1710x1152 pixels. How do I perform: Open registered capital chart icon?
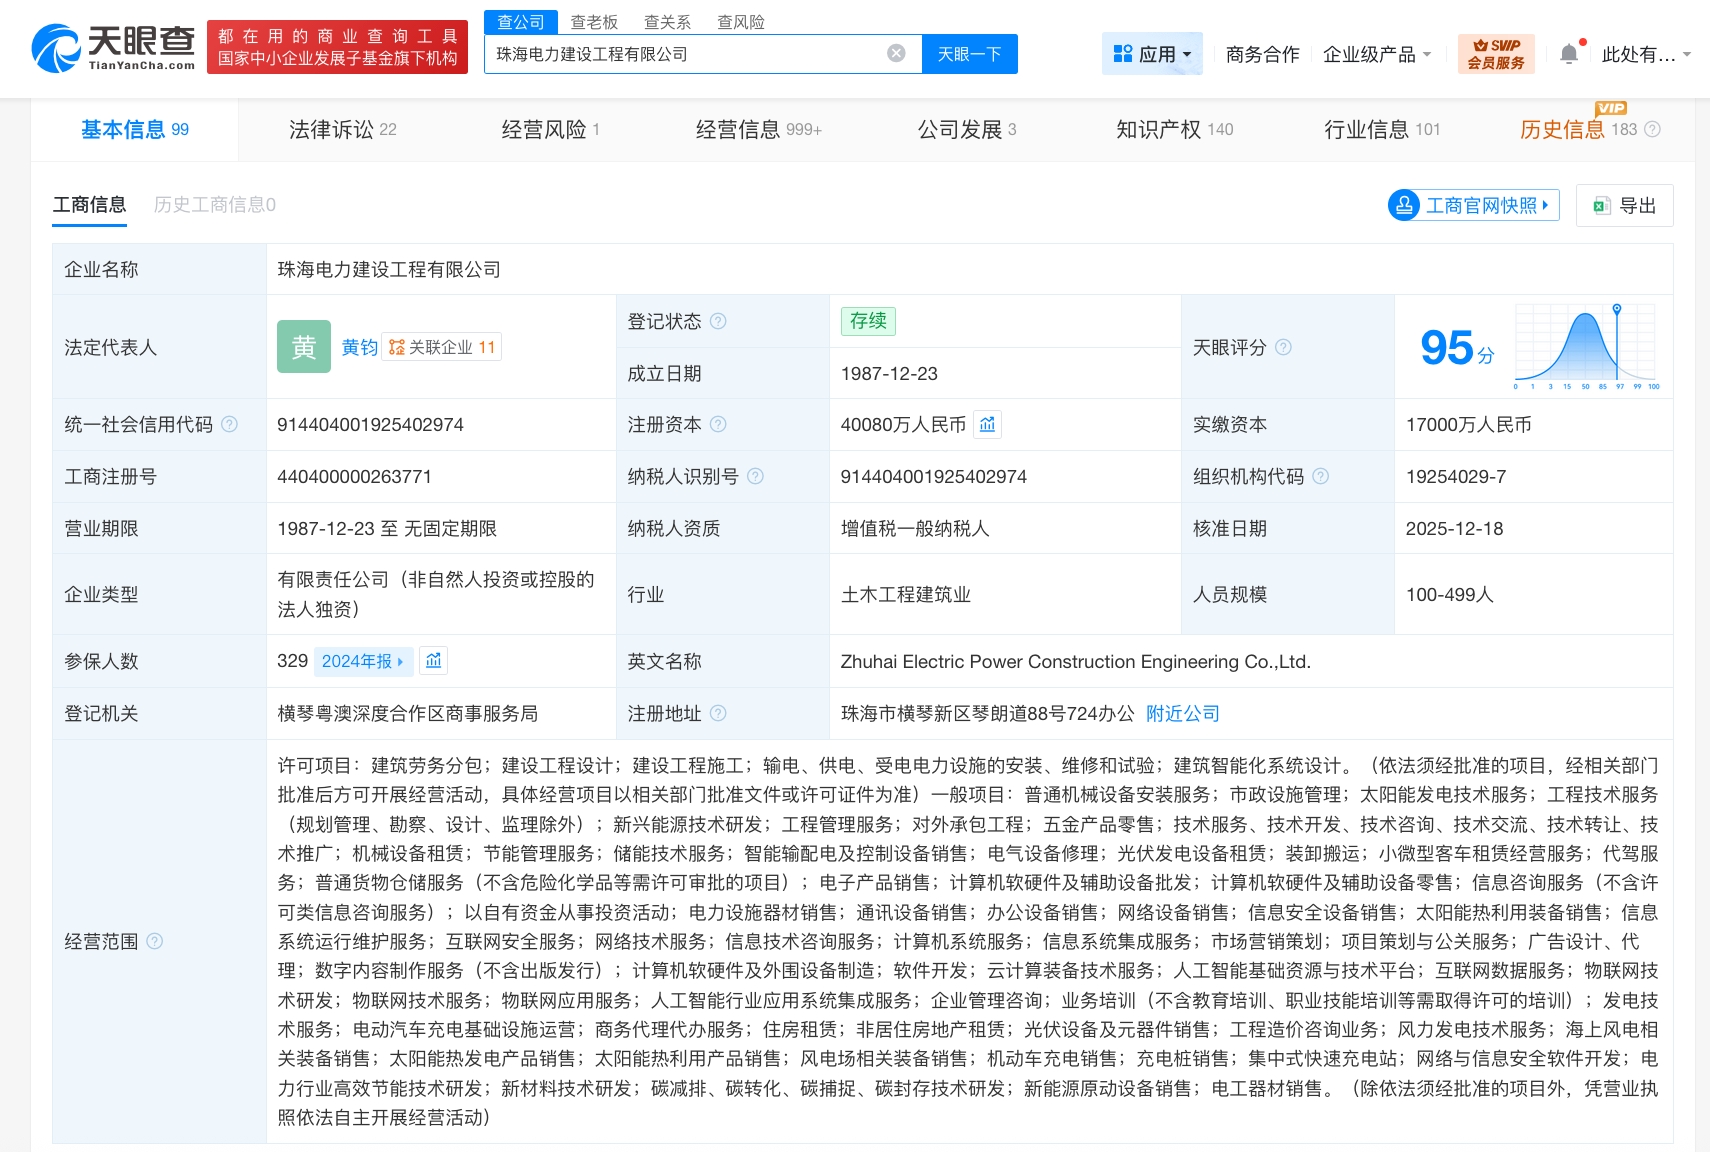pos(987,425)
